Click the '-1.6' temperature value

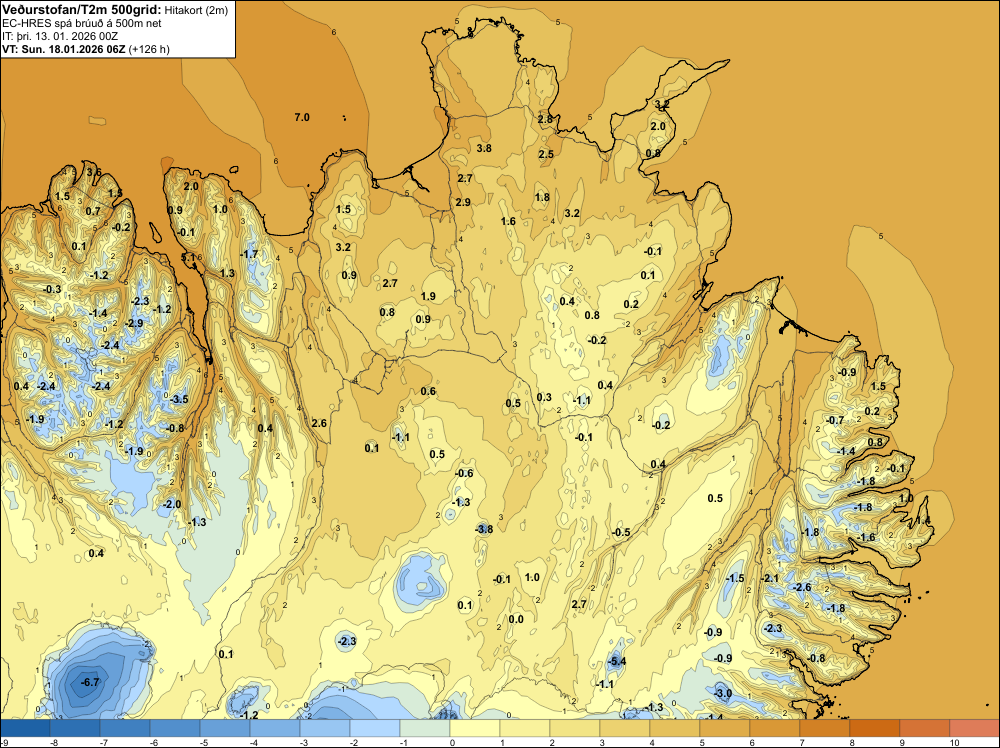click(x=867, y=538)
